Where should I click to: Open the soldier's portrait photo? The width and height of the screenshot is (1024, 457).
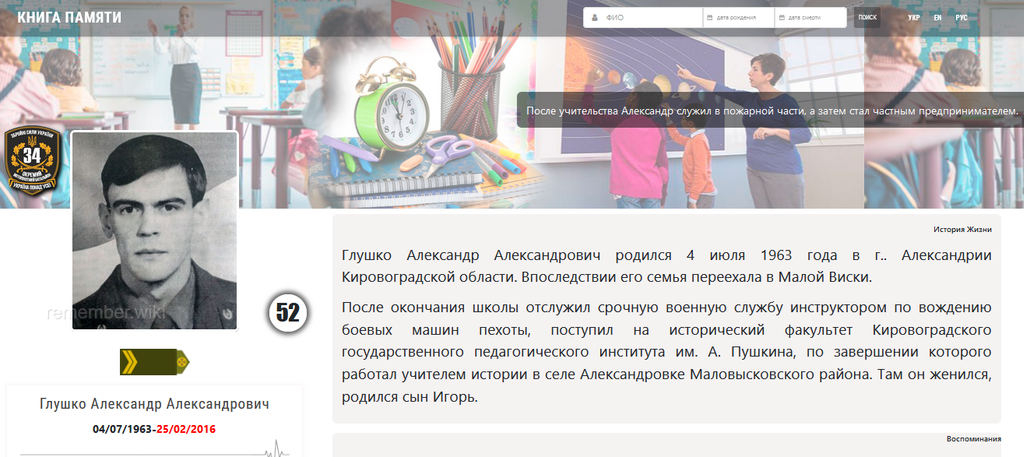(x=154, y=230)
